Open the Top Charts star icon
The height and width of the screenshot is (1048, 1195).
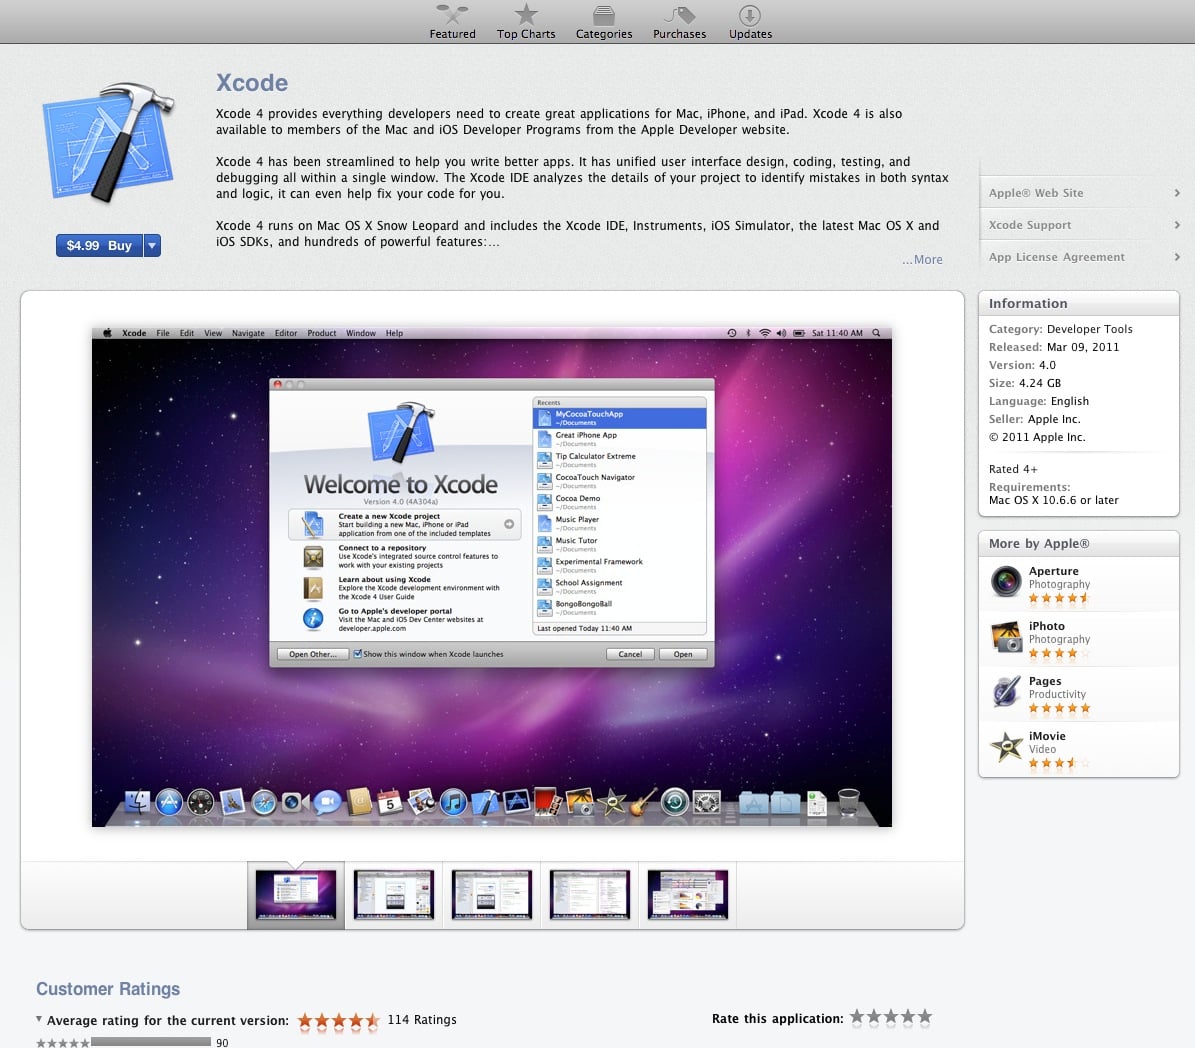526,14
